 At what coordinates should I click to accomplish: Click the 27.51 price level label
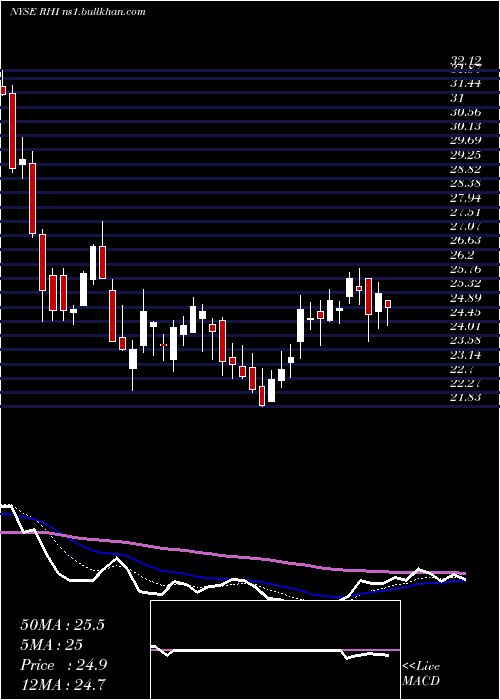(466, 212)
